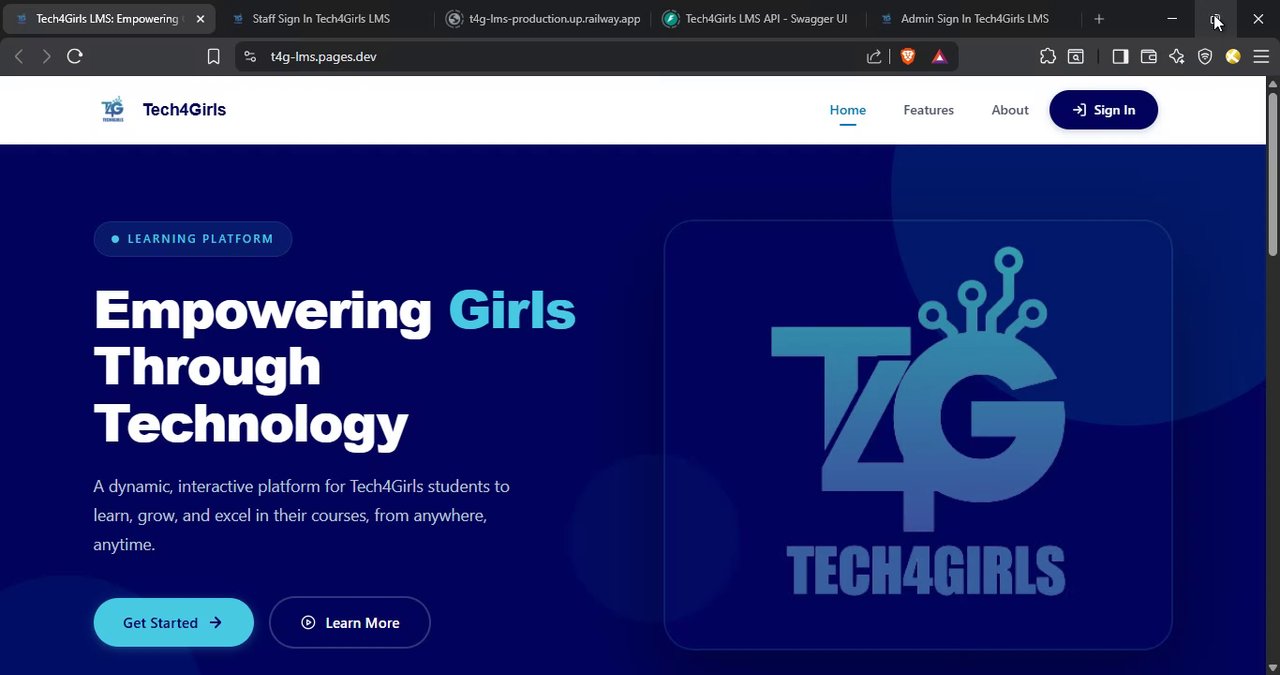Image resolution: width=1280 pixels, height=675 pixels.
Task: Click the browser forward arrow
Action: pos(46,57)
